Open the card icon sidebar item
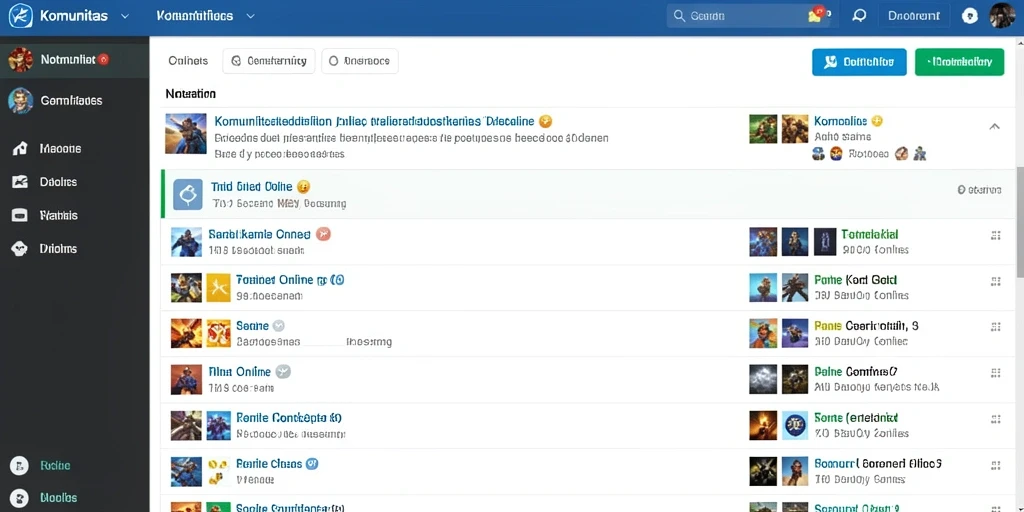 coord(20,215)
